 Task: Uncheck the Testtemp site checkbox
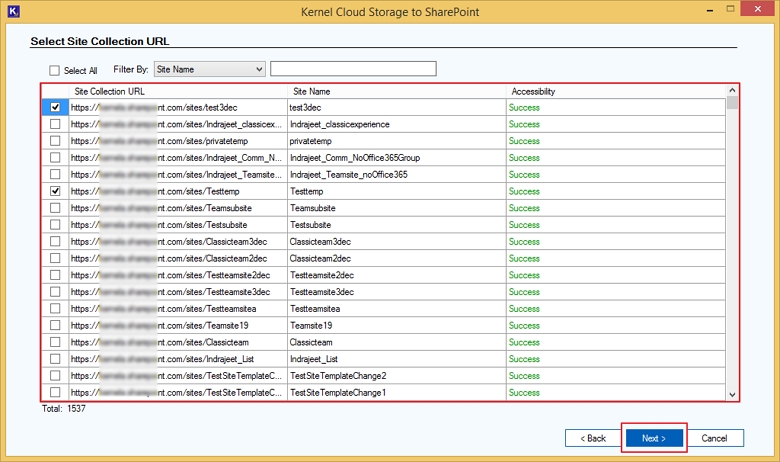click(x=55, y=191)
